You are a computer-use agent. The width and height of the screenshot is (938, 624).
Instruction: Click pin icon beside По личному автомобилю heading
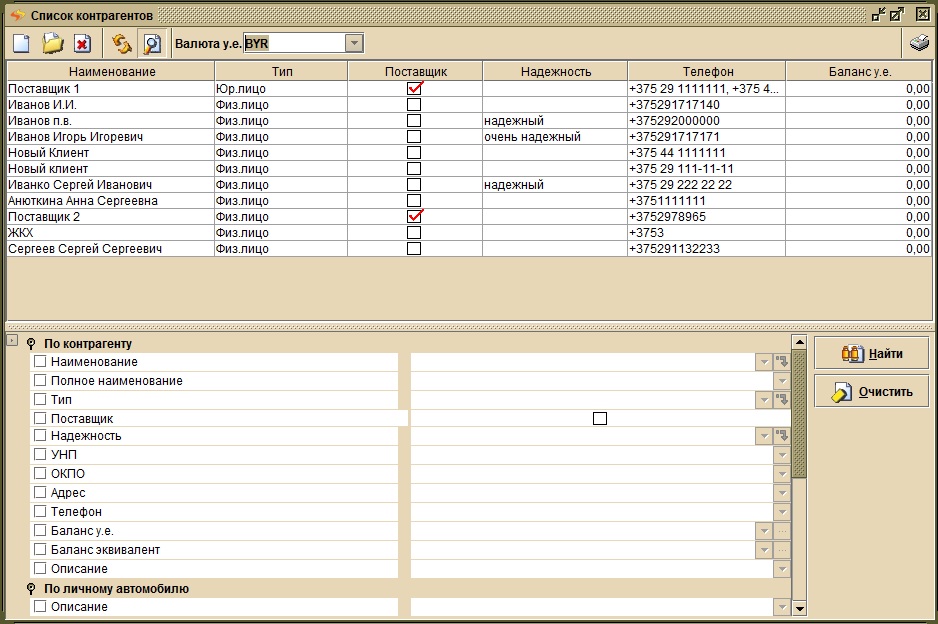click(x=31, y=589)
